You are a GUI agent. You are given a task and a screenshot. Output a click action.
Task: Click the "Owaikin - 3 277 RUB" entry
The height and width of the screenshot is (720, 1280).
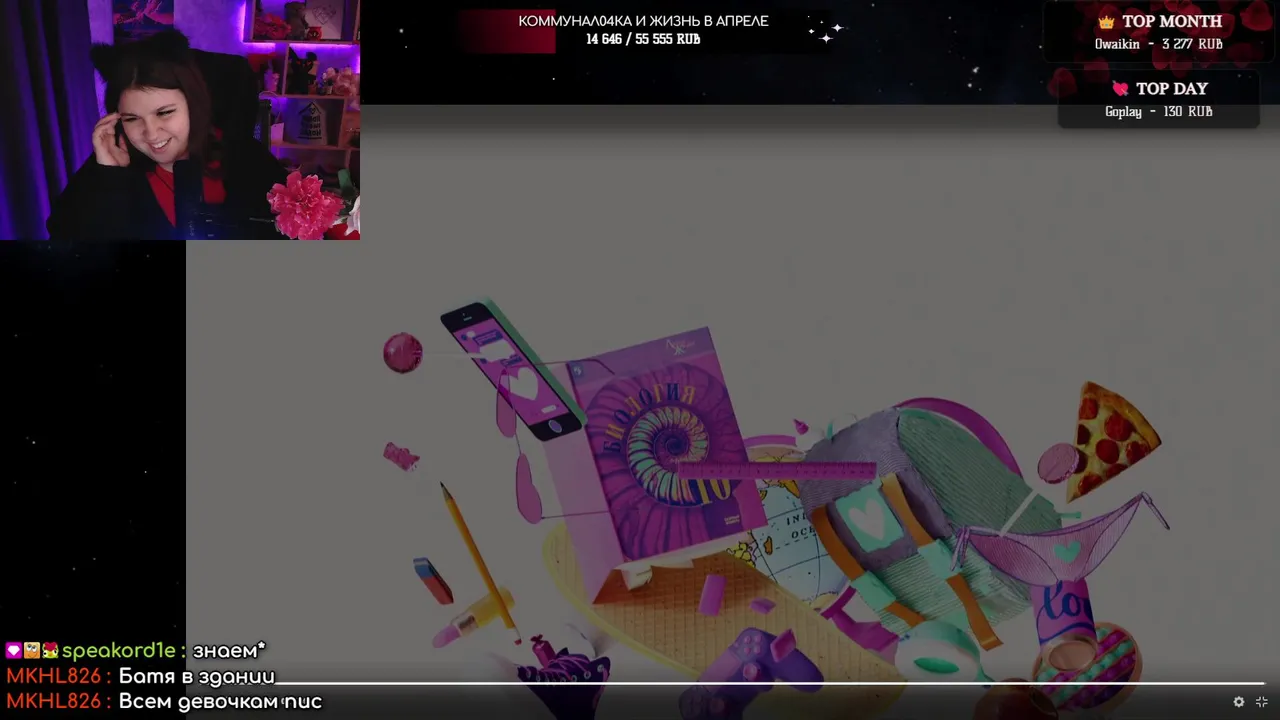(x=1158, y=44)
